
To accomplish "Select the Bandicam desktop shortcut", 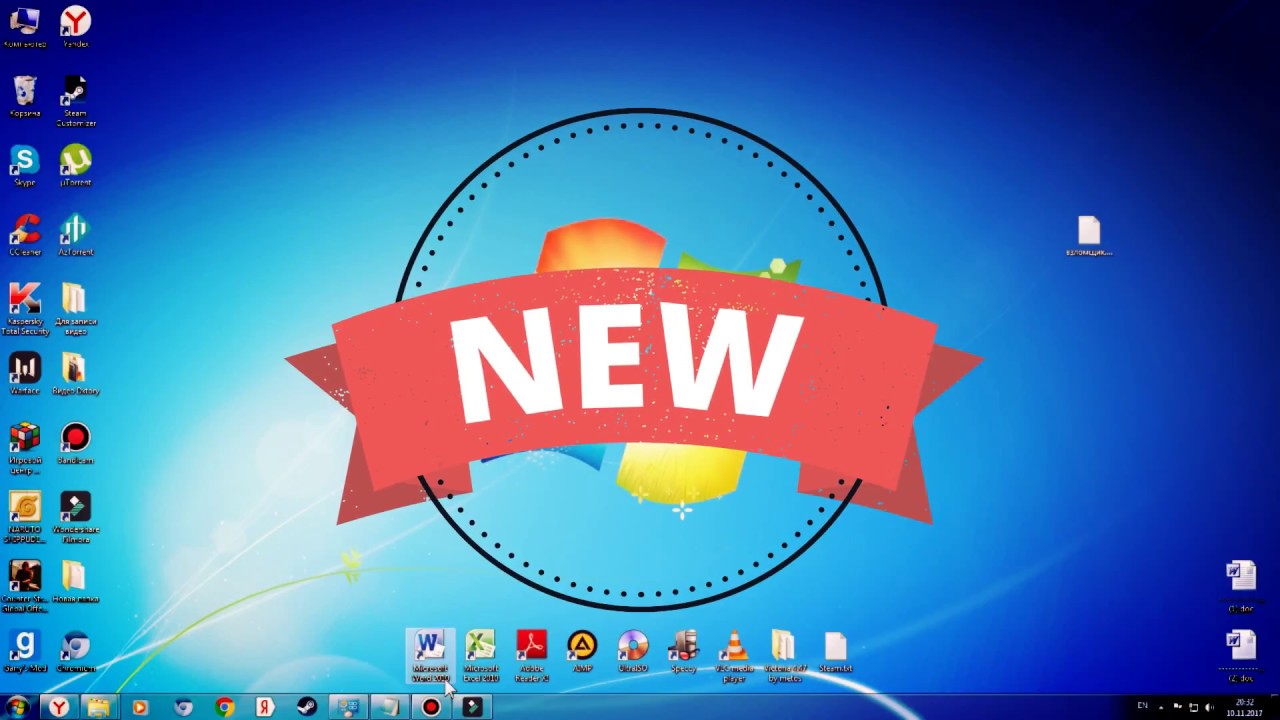I will (75, 443).
